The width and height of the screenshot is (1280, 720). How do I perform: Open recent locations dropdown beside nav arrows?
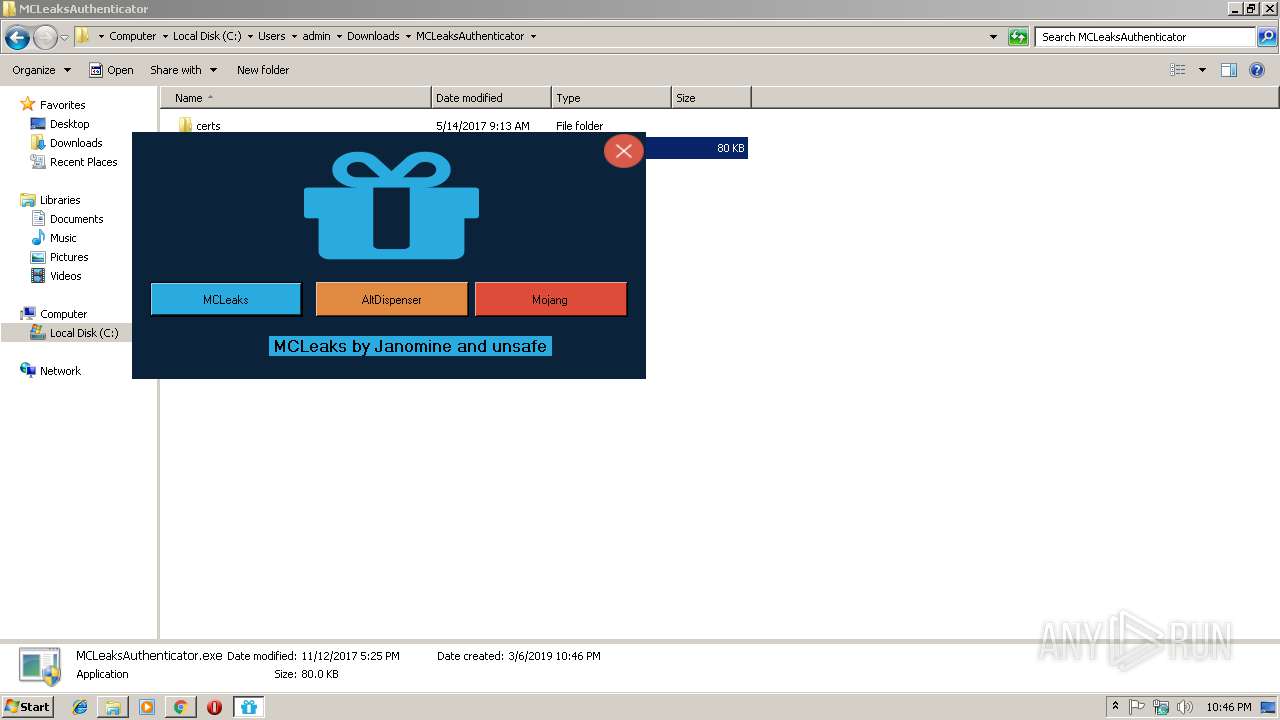(65, 37)
